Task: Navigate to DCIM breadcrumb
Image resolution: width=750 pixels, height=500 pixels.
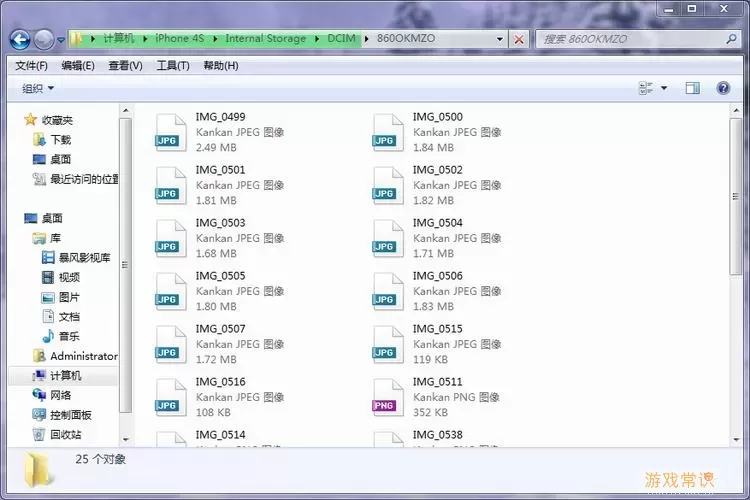Action: tap(341, 38)
